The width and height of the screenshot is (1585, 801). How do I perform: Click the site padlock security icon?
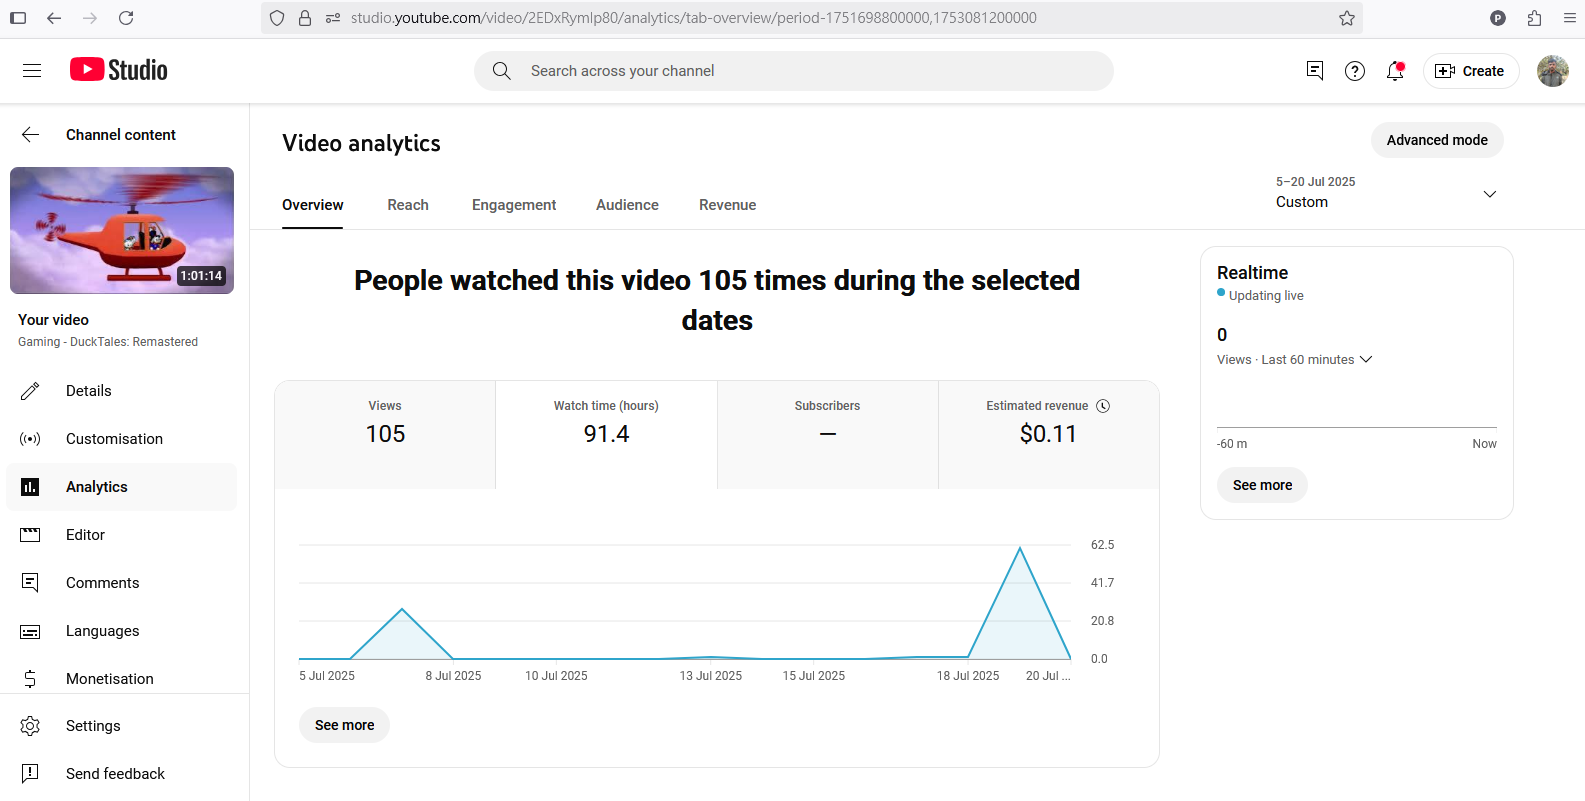point(305,18)
